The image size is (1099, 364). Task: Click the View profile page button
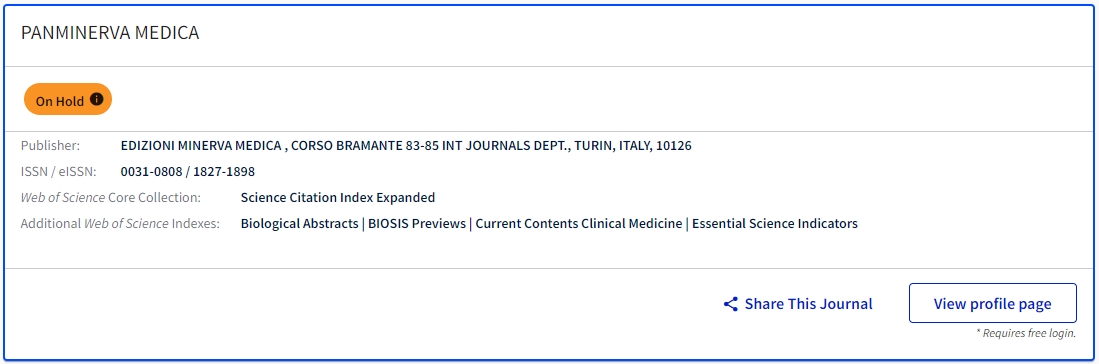coord(992,303)
